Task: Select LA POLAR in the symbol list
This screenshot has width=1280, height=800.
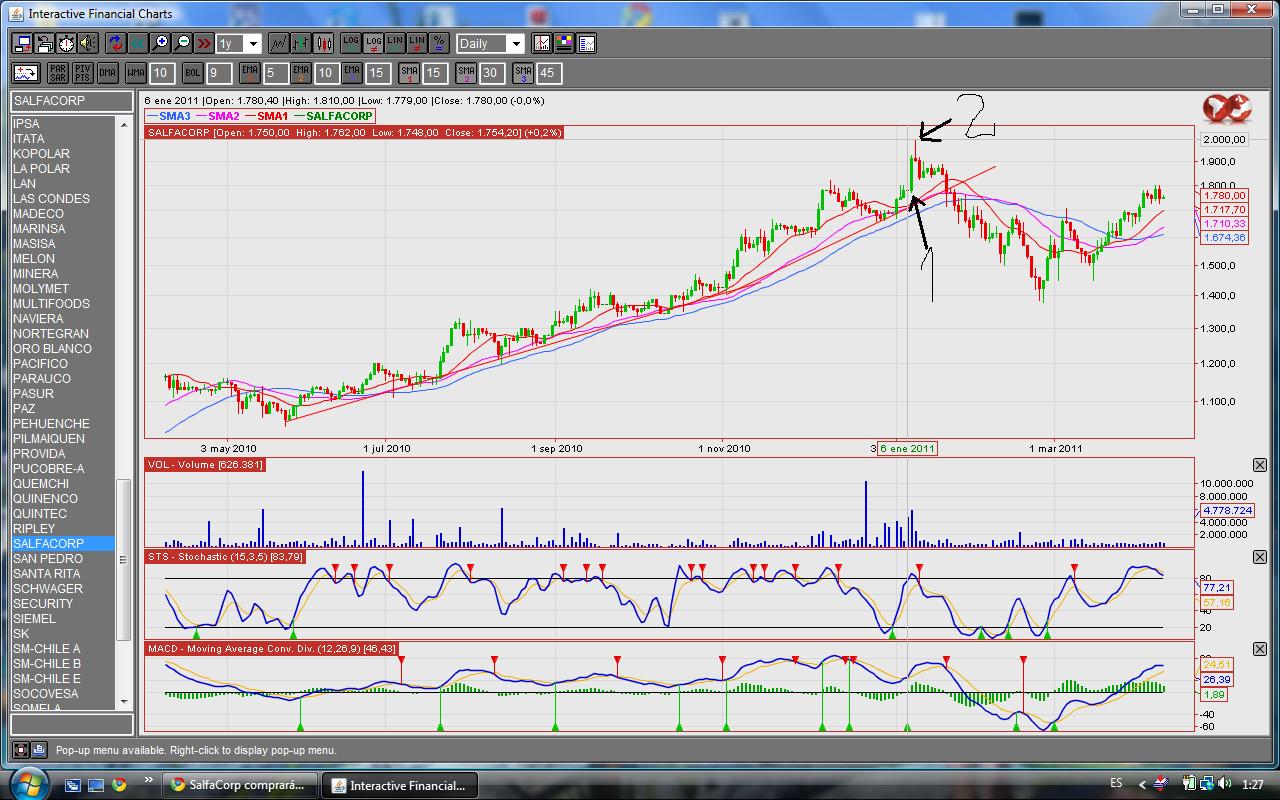Action: [x=63, y=169]
